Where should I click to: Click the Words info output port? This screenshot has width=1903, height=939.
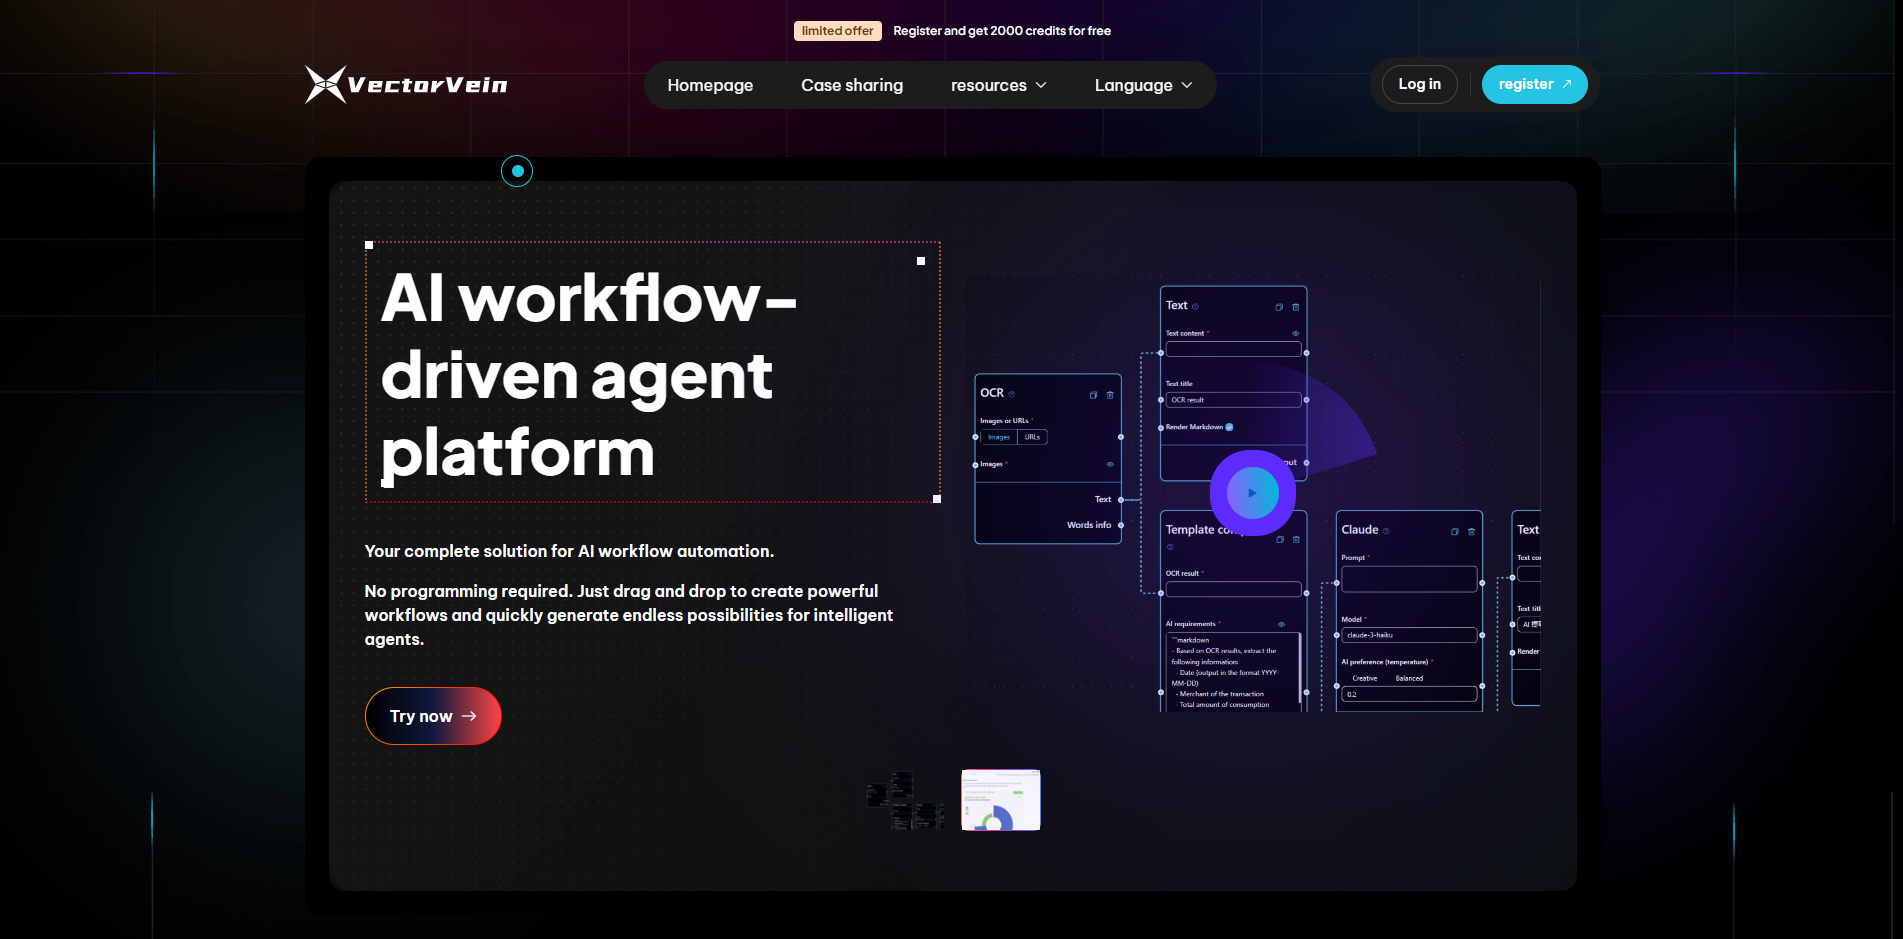(1121, 525)
